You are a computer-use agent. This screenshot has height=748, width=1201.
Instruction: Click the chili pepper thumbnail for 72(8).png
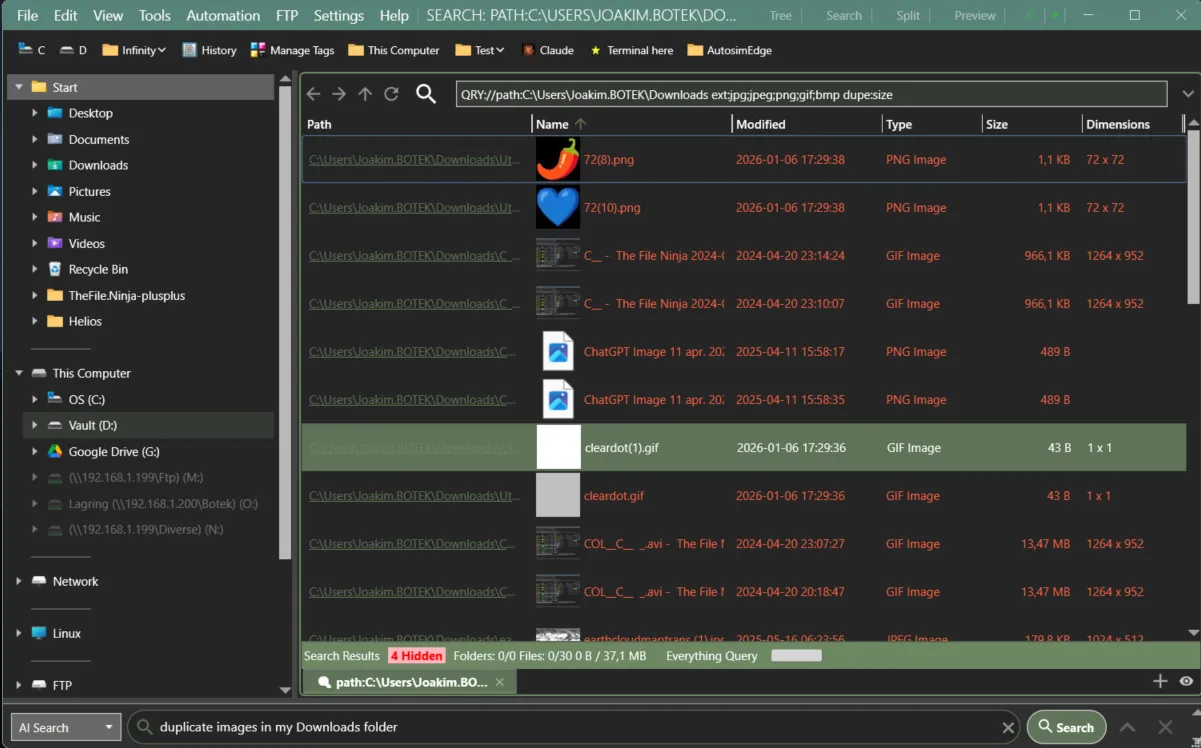558,159
